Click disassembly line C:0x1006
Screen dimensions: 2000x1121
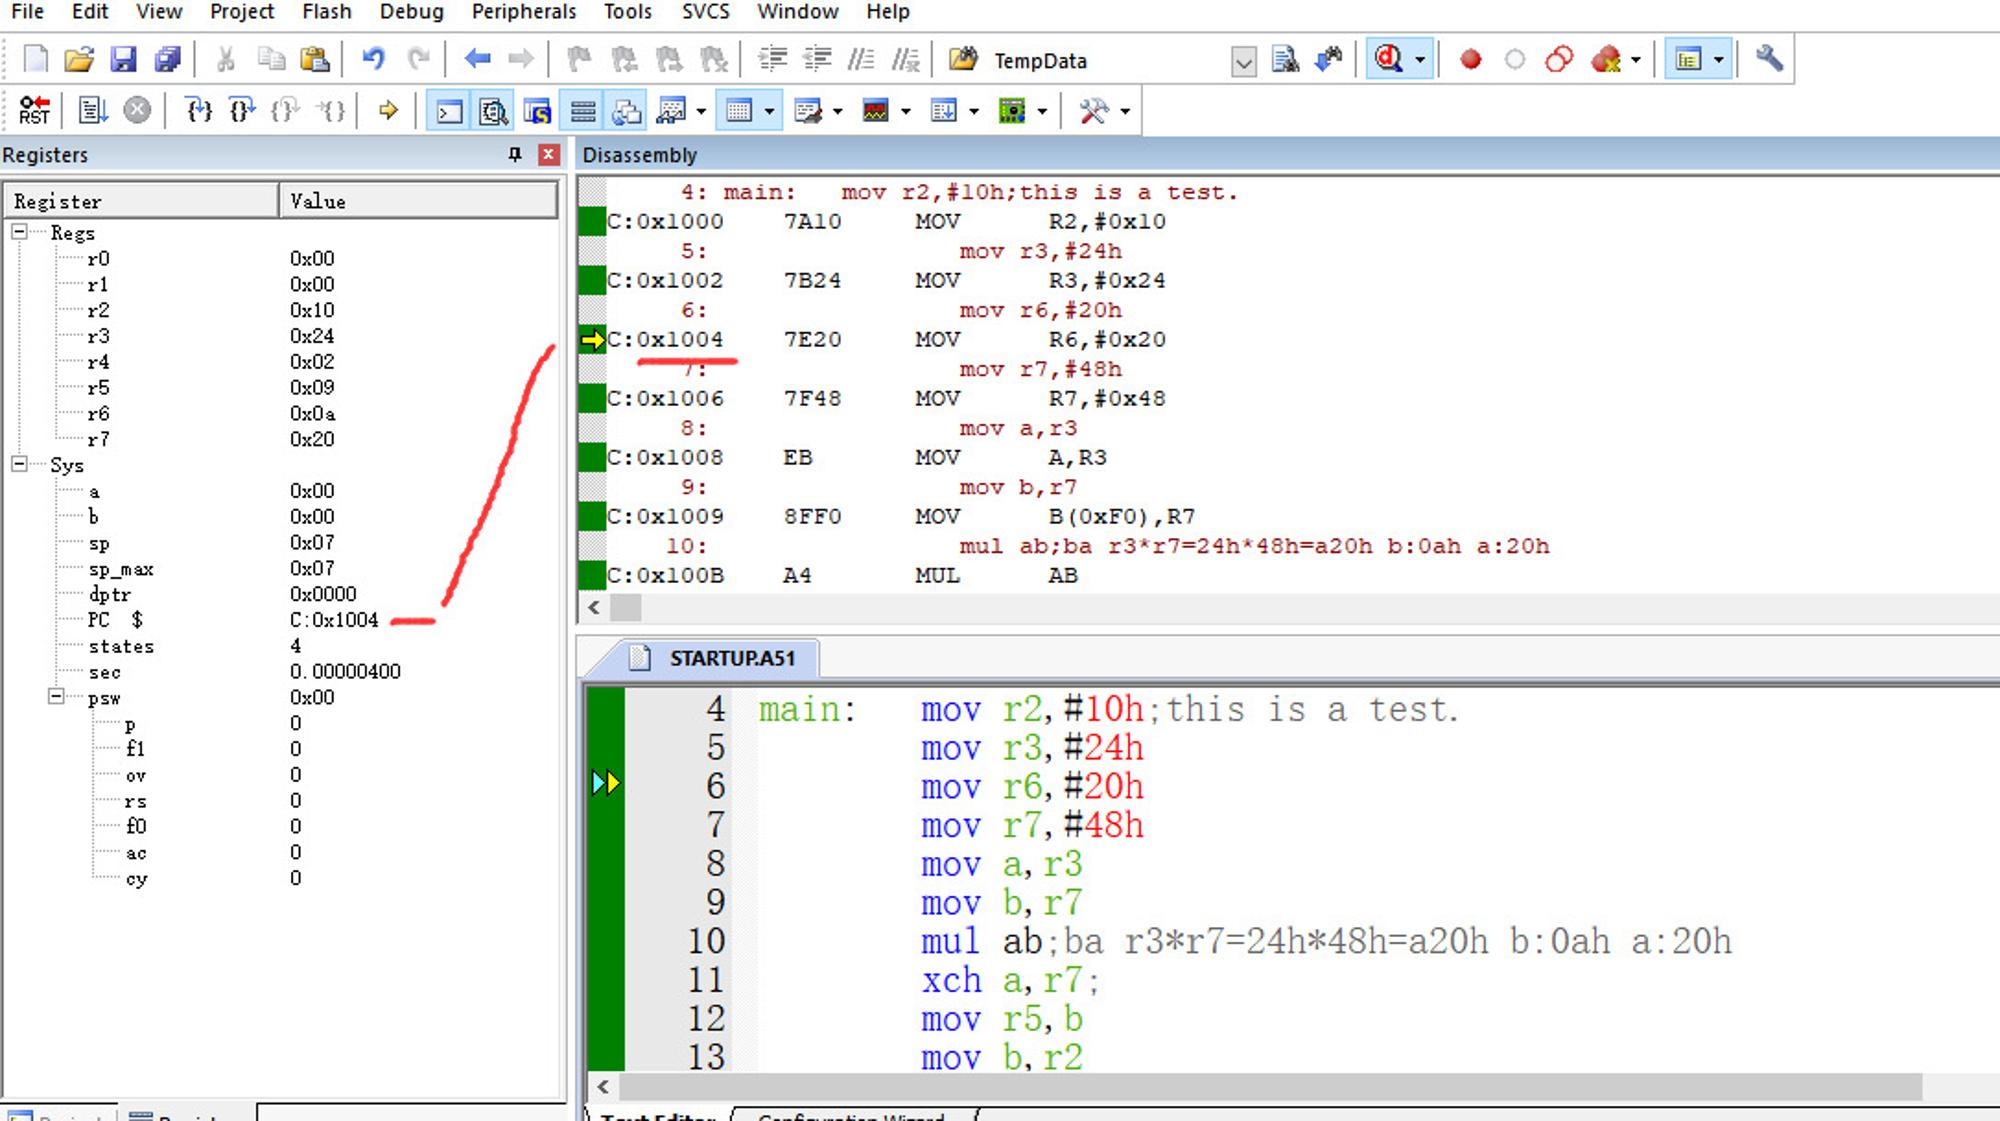886,398
